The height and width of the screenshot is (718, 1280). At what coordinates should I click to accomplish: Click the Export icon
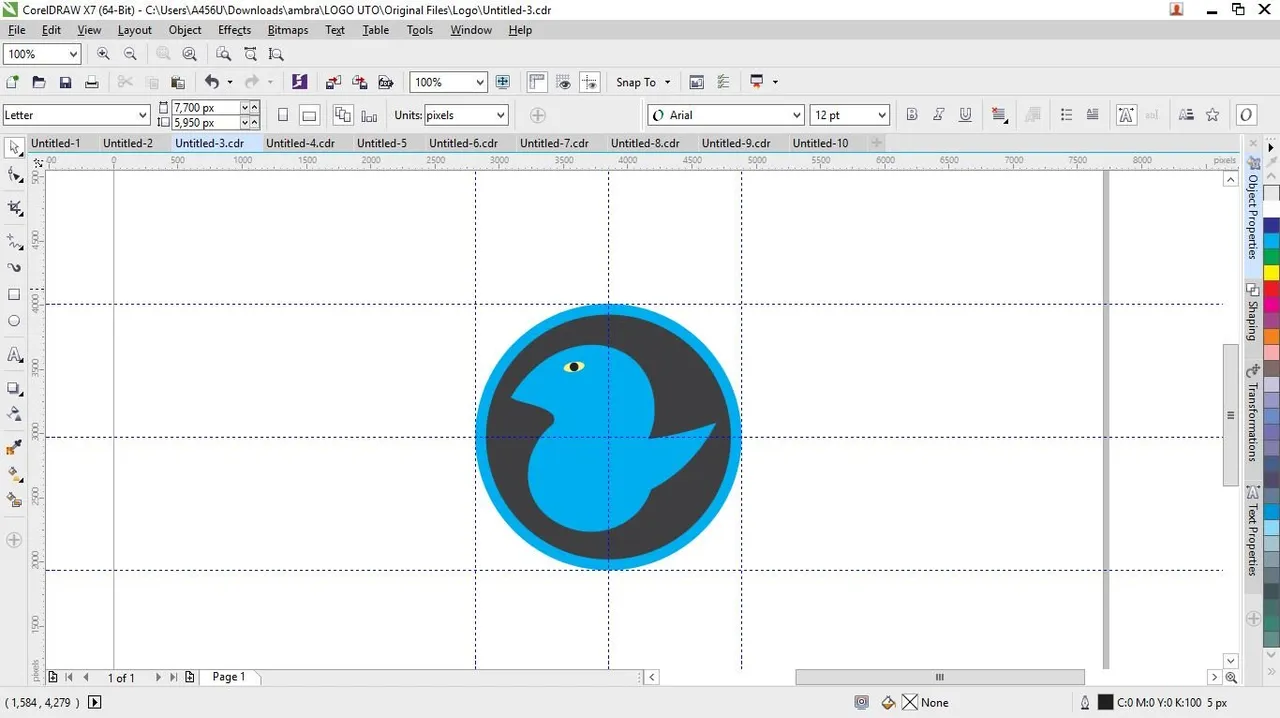tap(359, 82)
